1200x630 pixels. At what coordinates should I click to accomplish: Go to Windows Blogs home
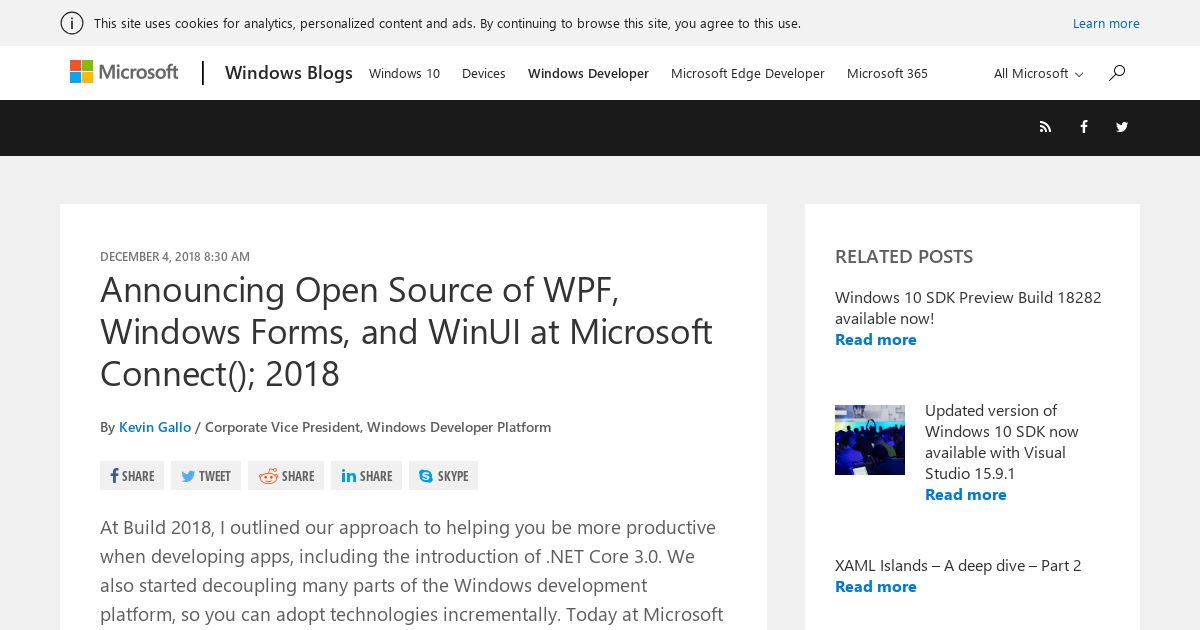click(x=289, y=73)
